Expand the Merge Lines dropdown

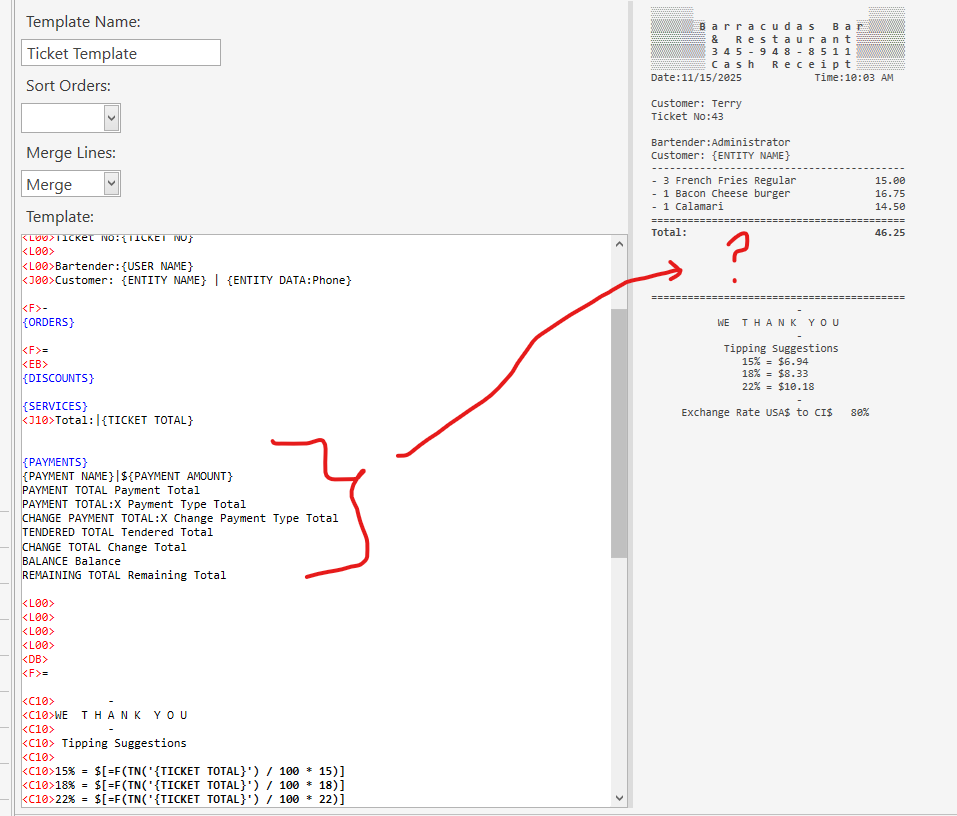pos(111,184)
